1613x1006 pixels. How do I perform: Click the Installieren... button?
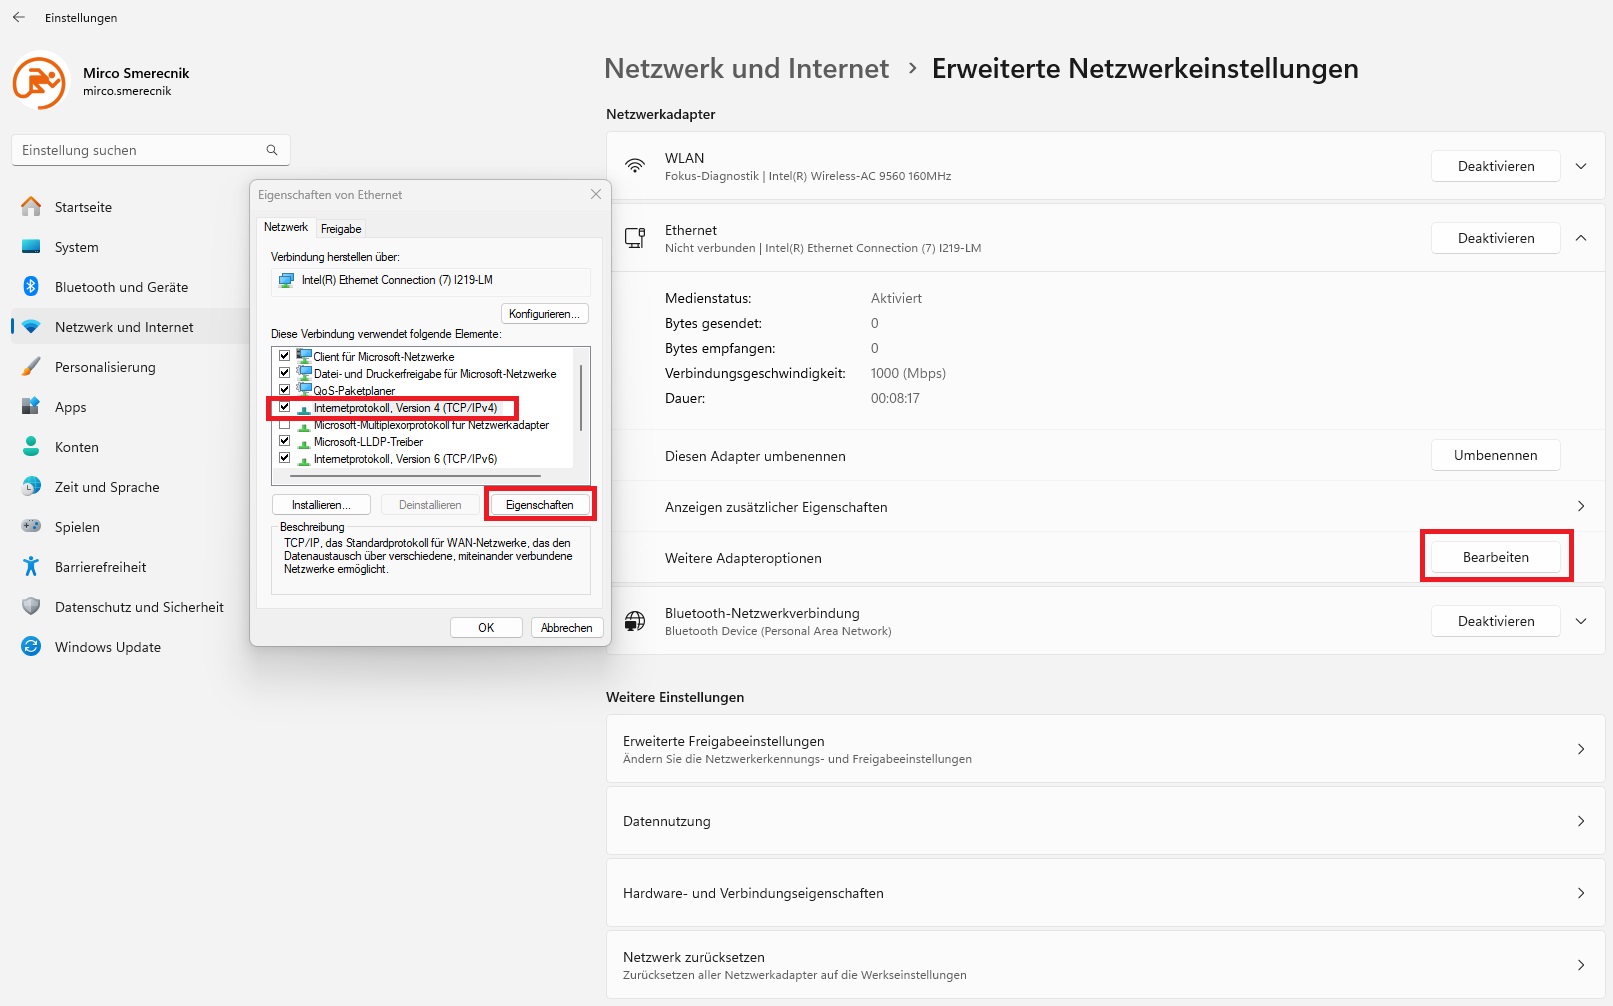[321, 505]
